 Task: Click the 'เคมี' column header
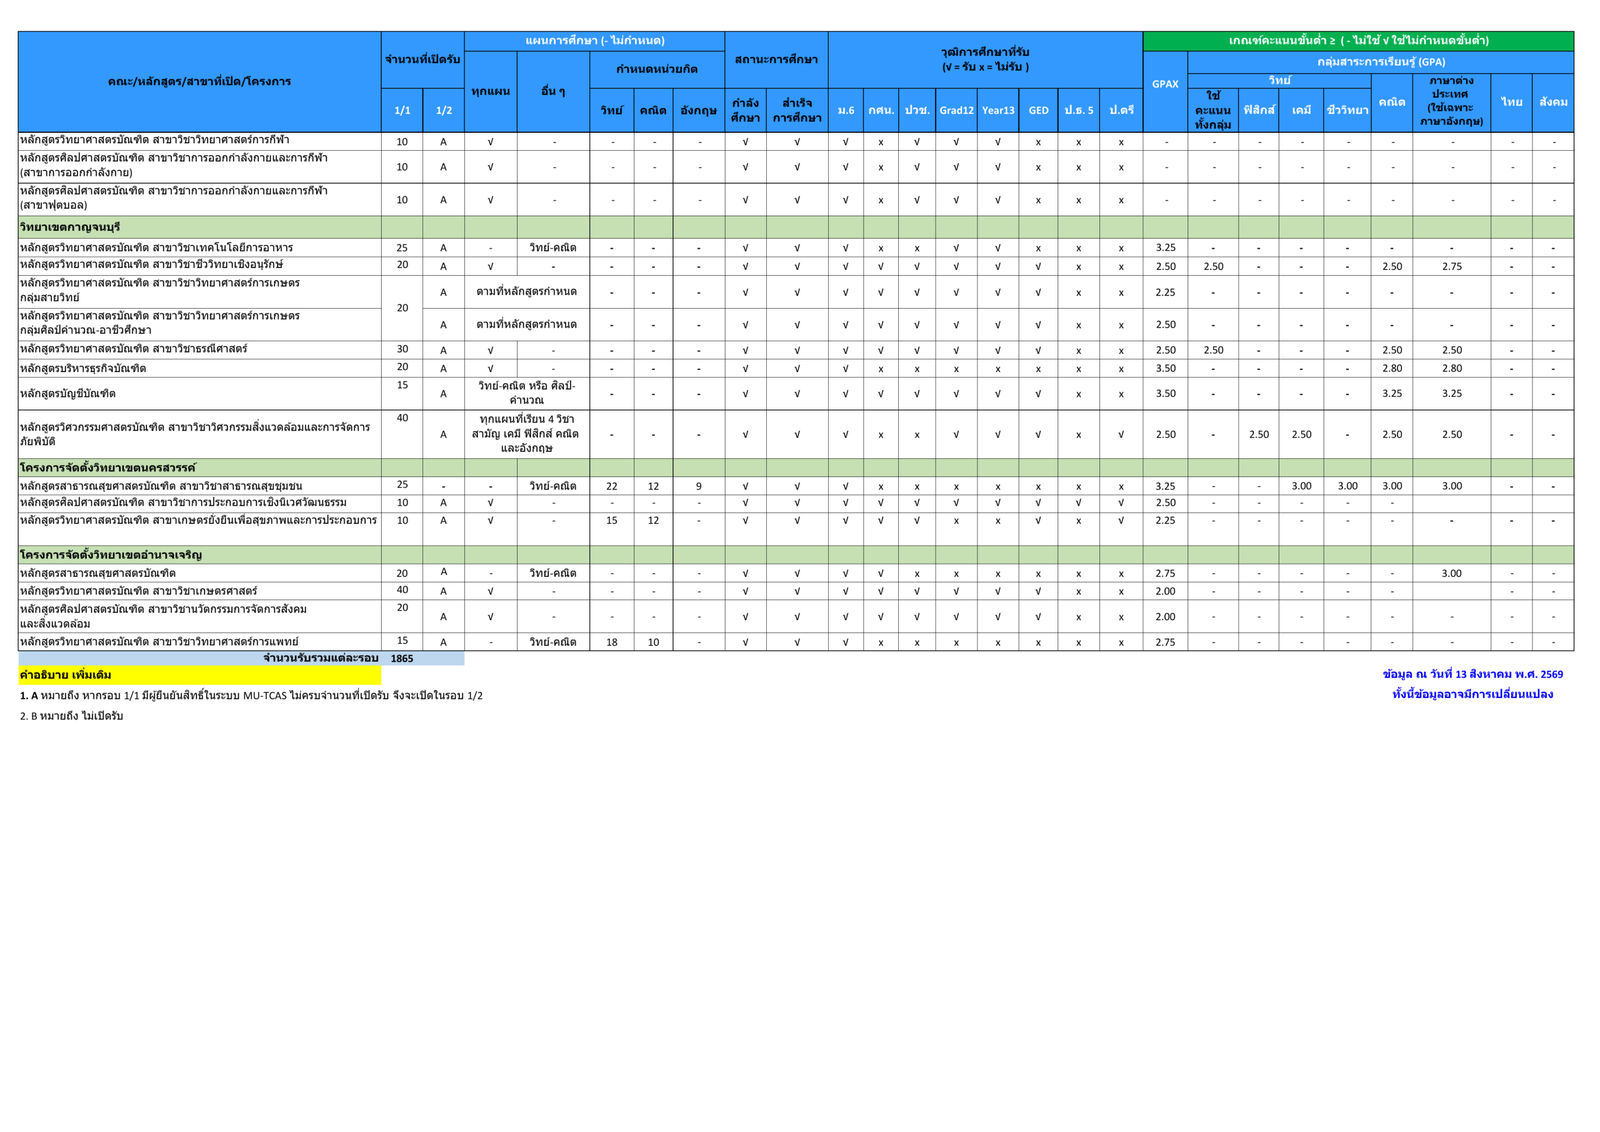click(x=1301, y=110)
